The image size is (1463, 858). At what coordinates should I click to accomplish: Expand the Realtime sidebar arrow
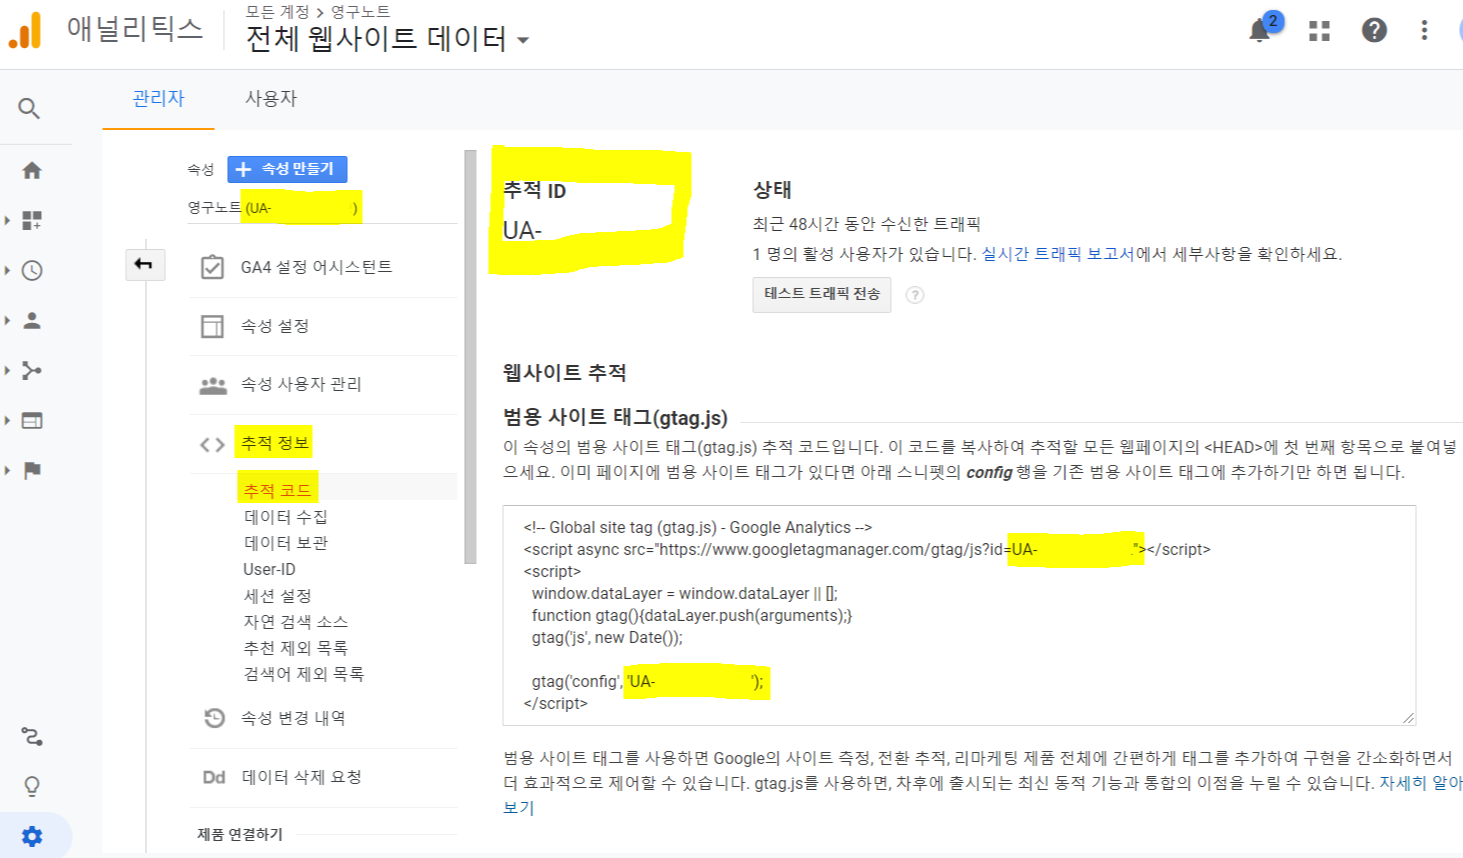click(7, 270)
